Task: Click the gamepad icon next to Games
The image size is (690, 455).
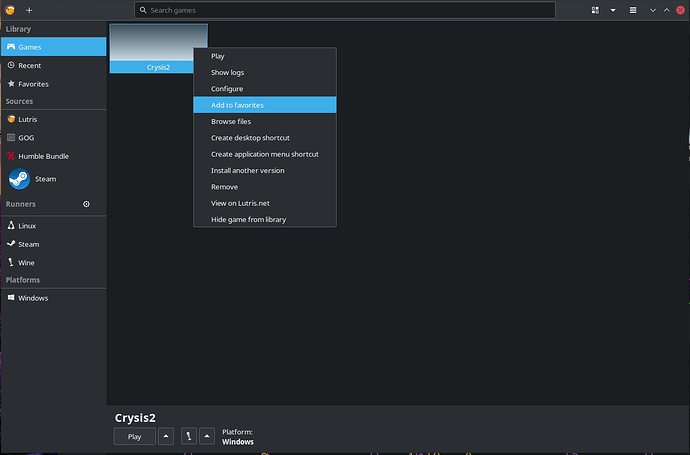Action: [x=11, y=47]
